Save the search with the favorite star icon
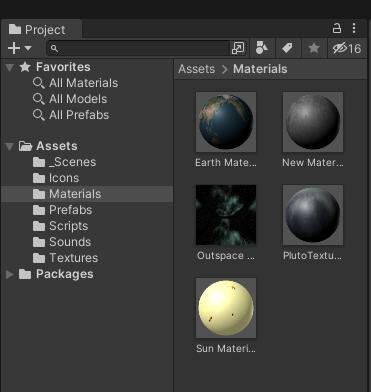 [314, 49]
